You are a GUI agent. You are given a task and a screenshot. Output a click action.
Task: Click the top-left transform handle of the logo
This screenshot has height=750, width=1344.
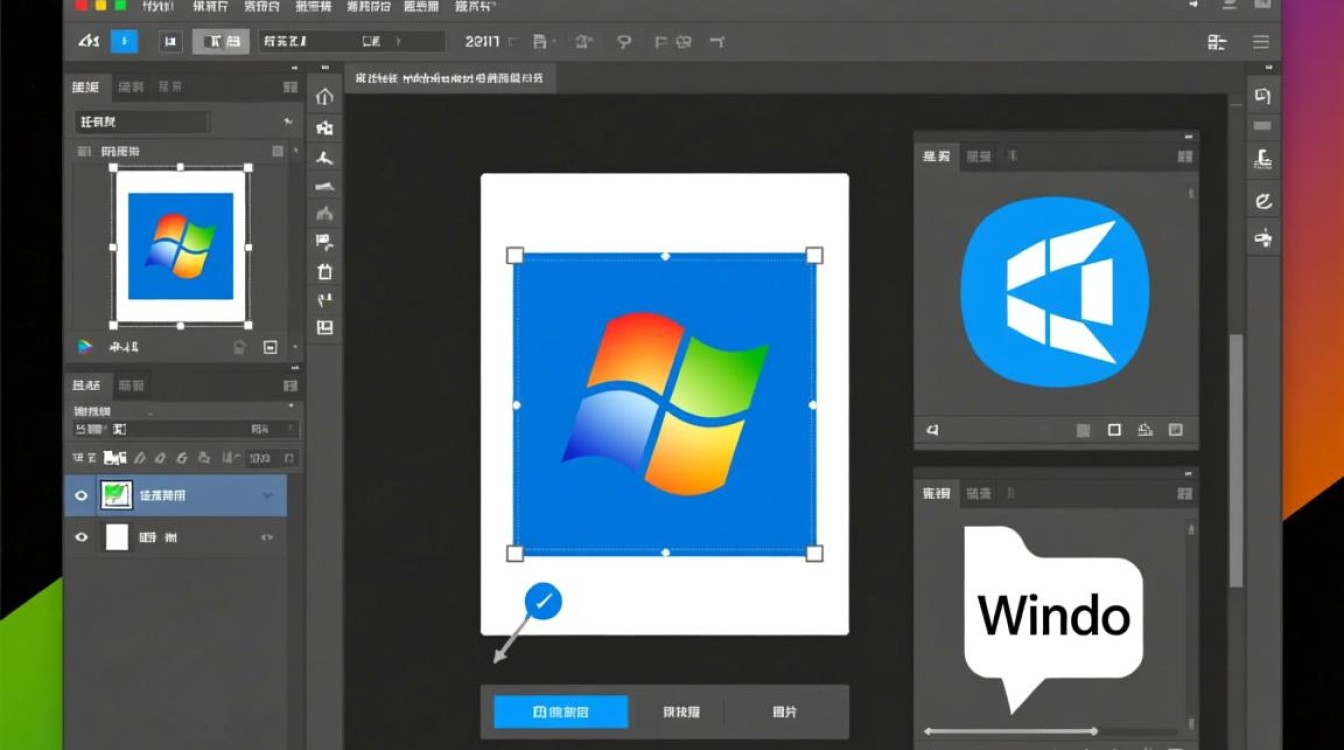click(515, 255)
